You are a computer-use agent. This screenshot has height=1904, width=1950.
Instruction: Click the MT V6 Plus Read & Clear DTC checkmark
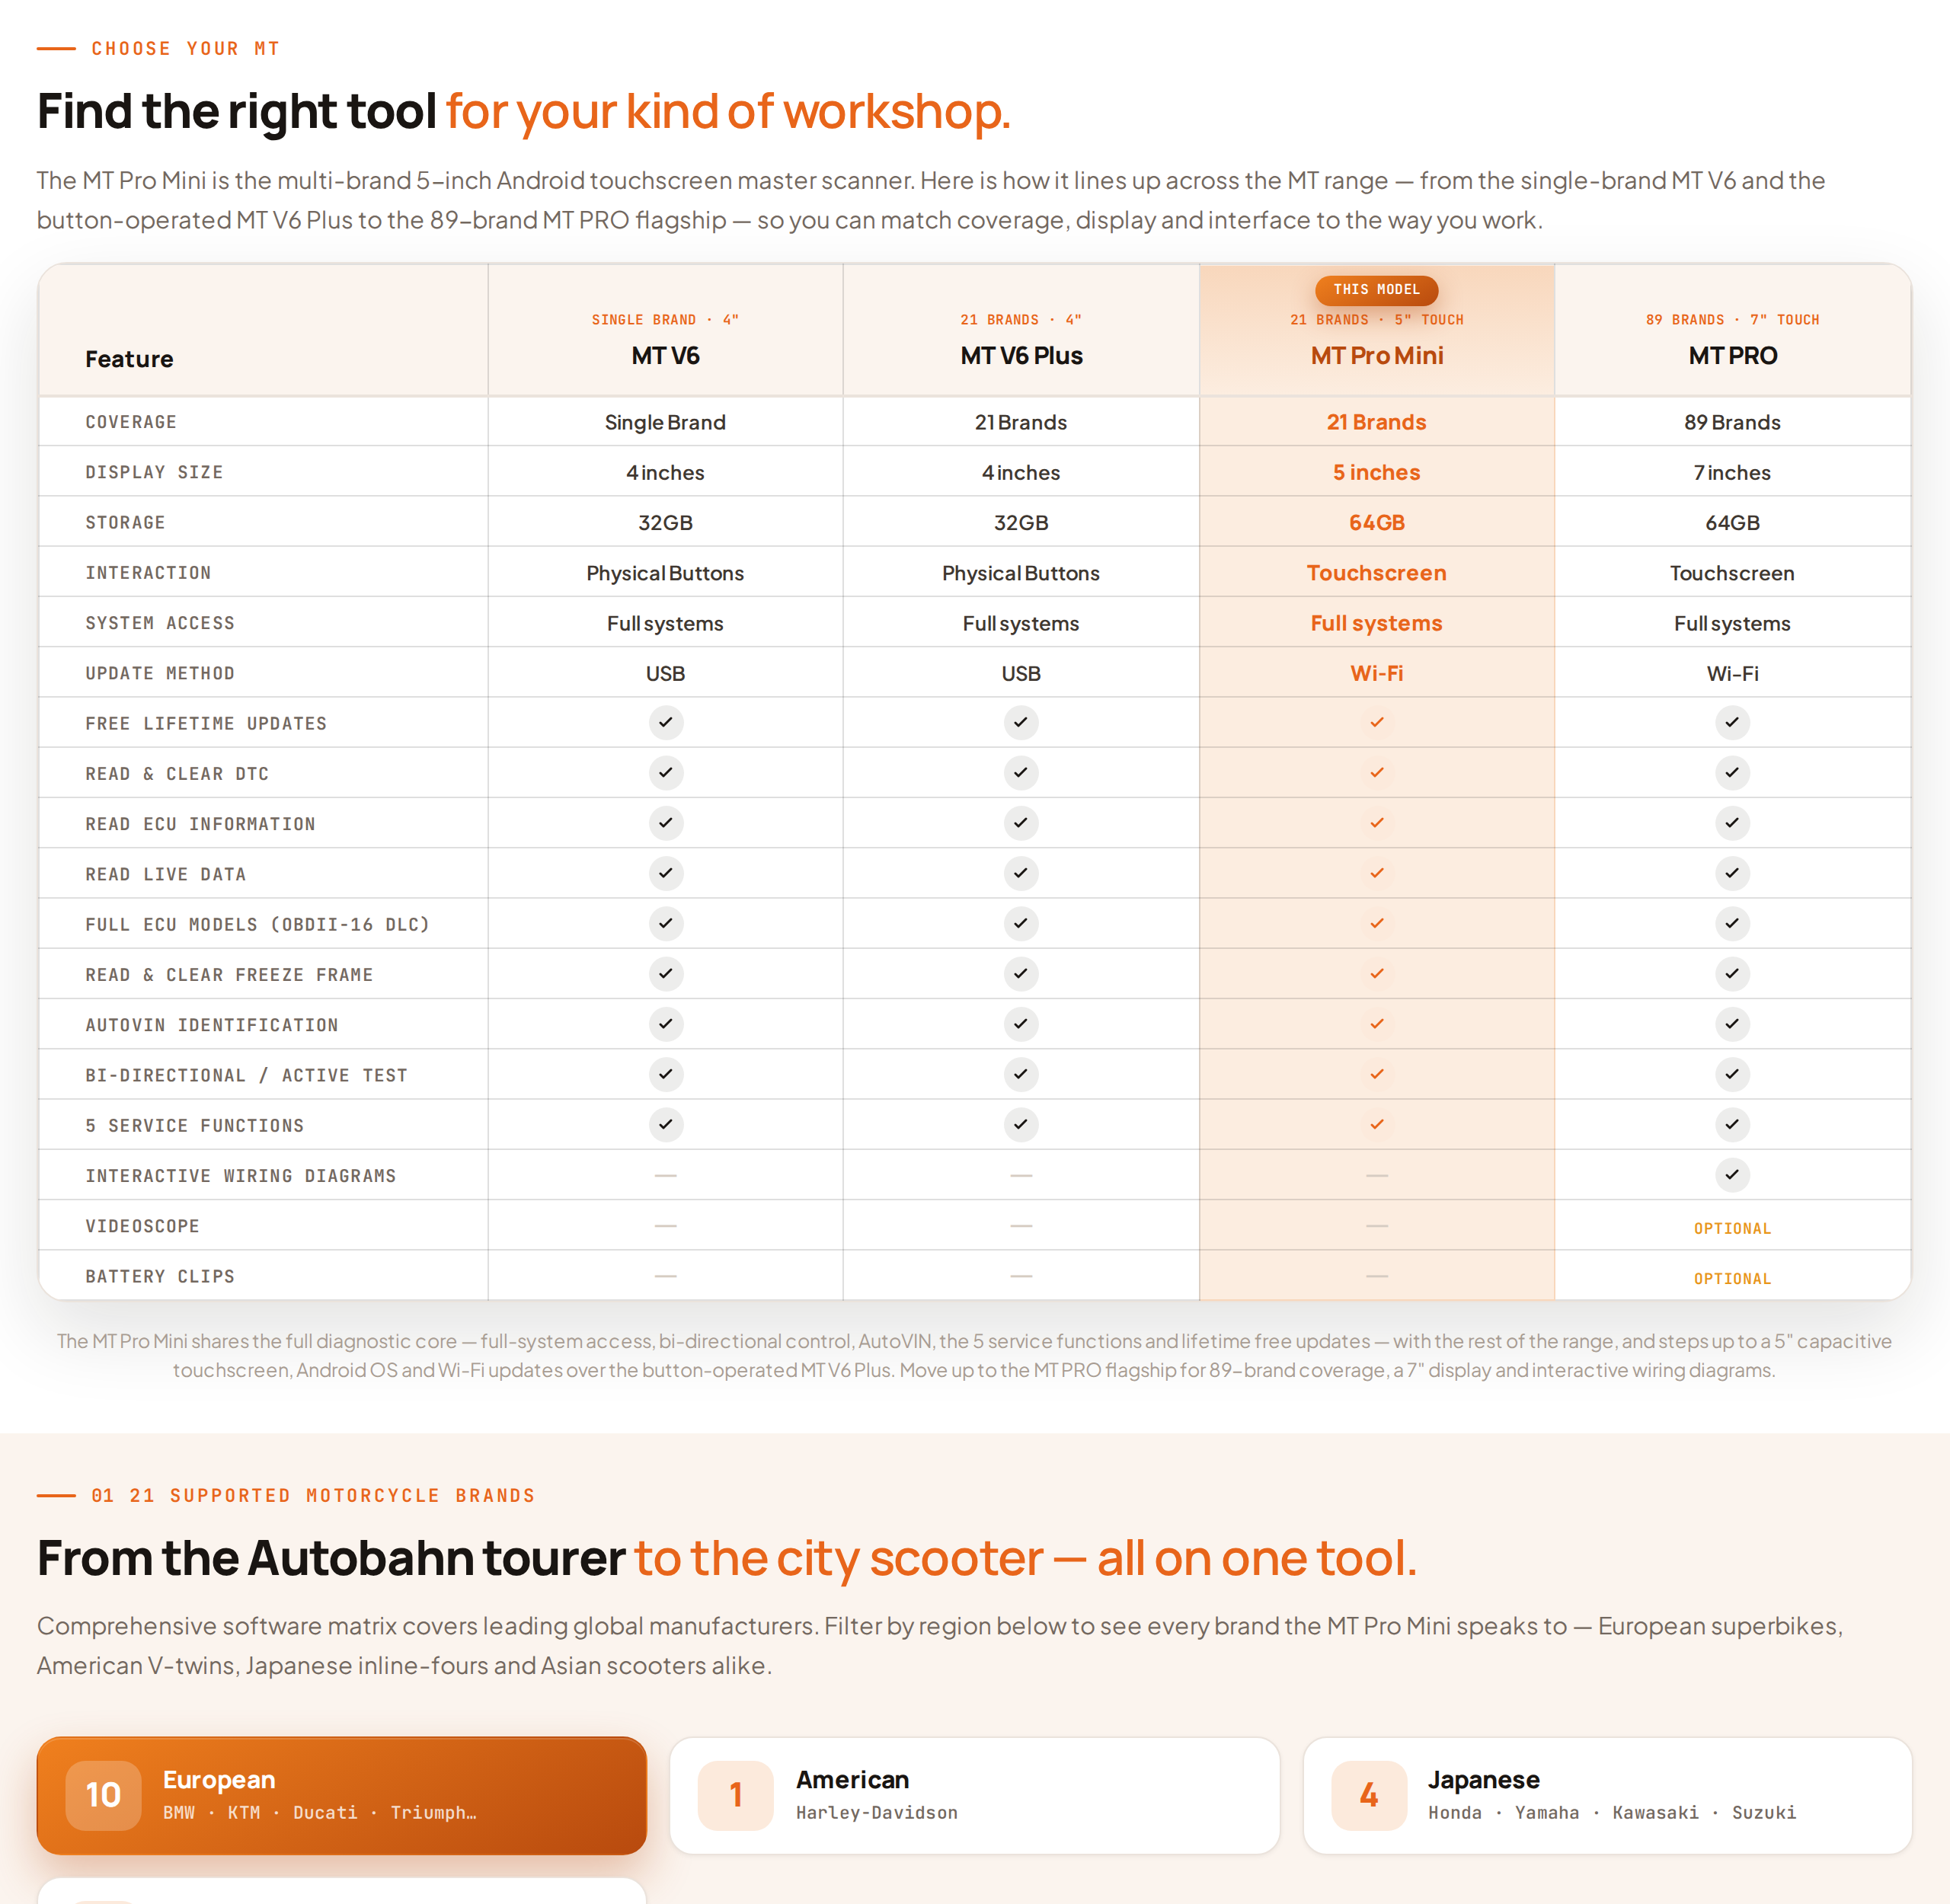[1020, 772]
